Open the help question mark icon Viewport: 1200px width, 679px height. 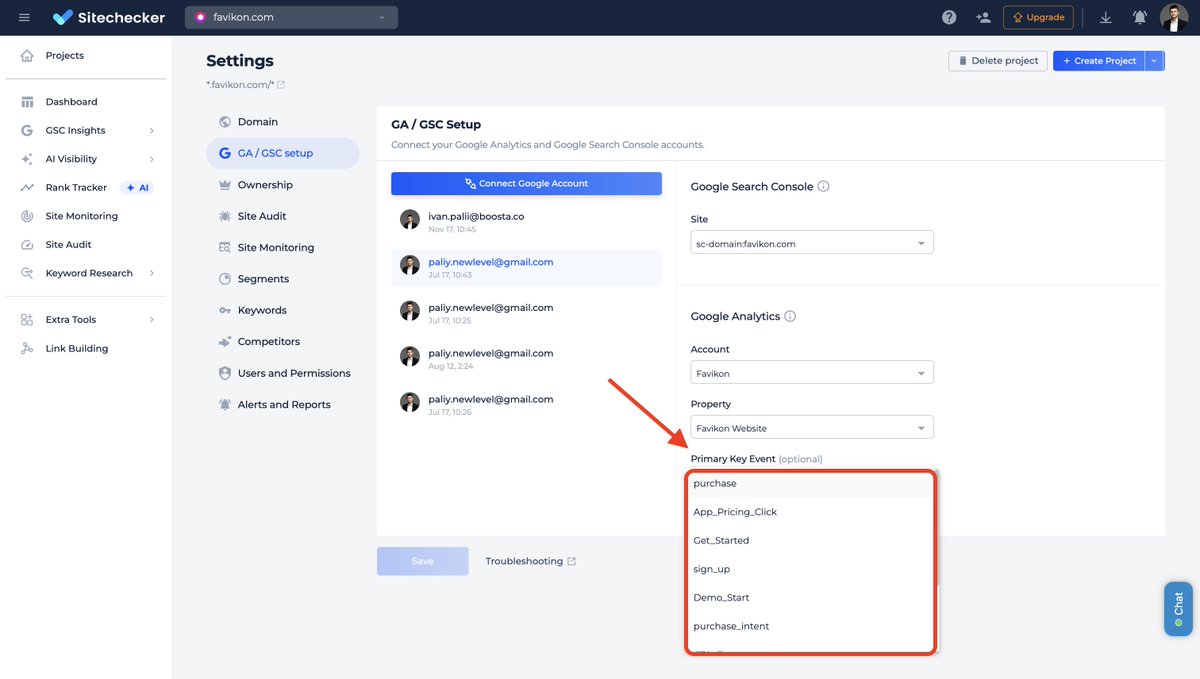(949, 17)
